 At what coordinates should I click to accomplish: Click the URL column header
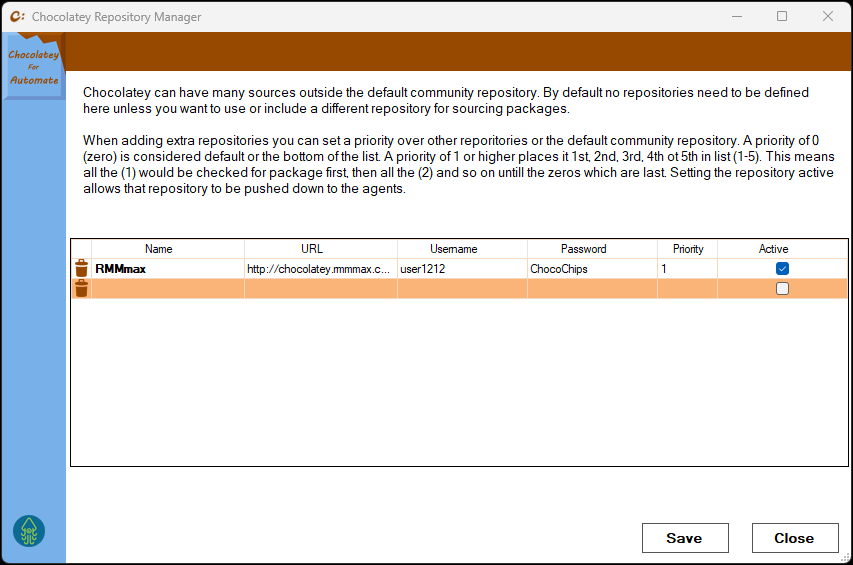(x=312, y=249)
